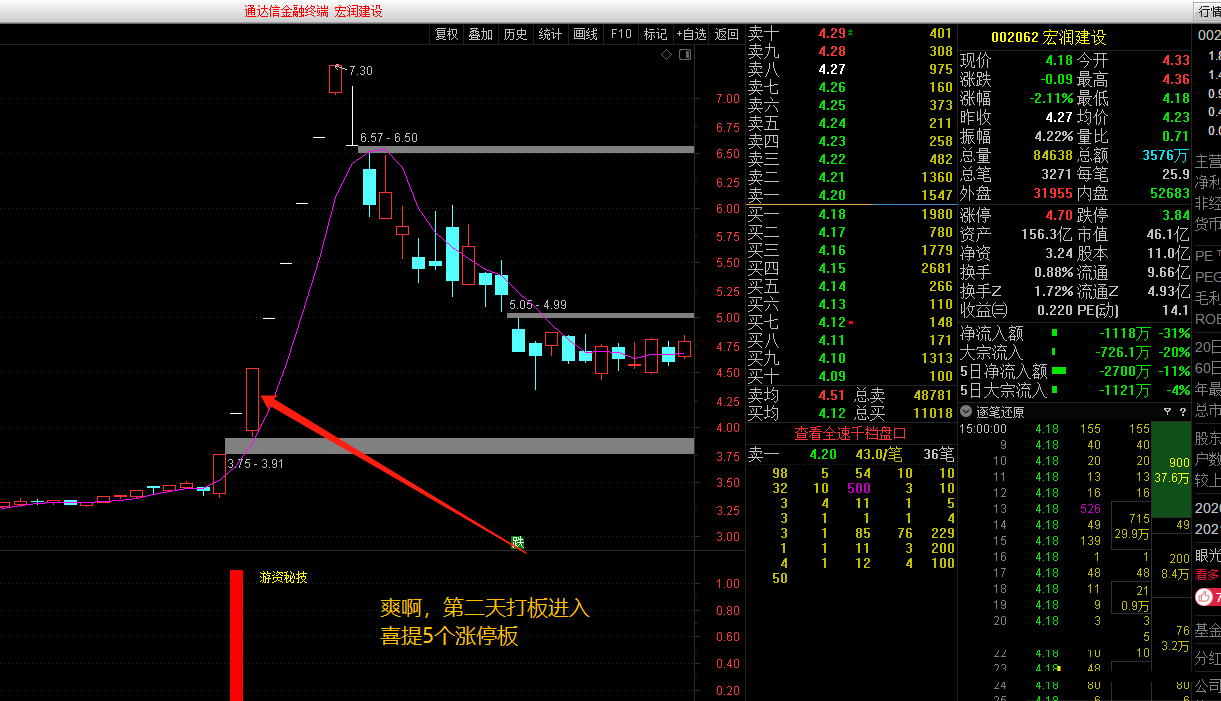This screenshot has height=701, width=1221.
Task: Click the 总买 value 11018
Action: [x=934, y=413]
